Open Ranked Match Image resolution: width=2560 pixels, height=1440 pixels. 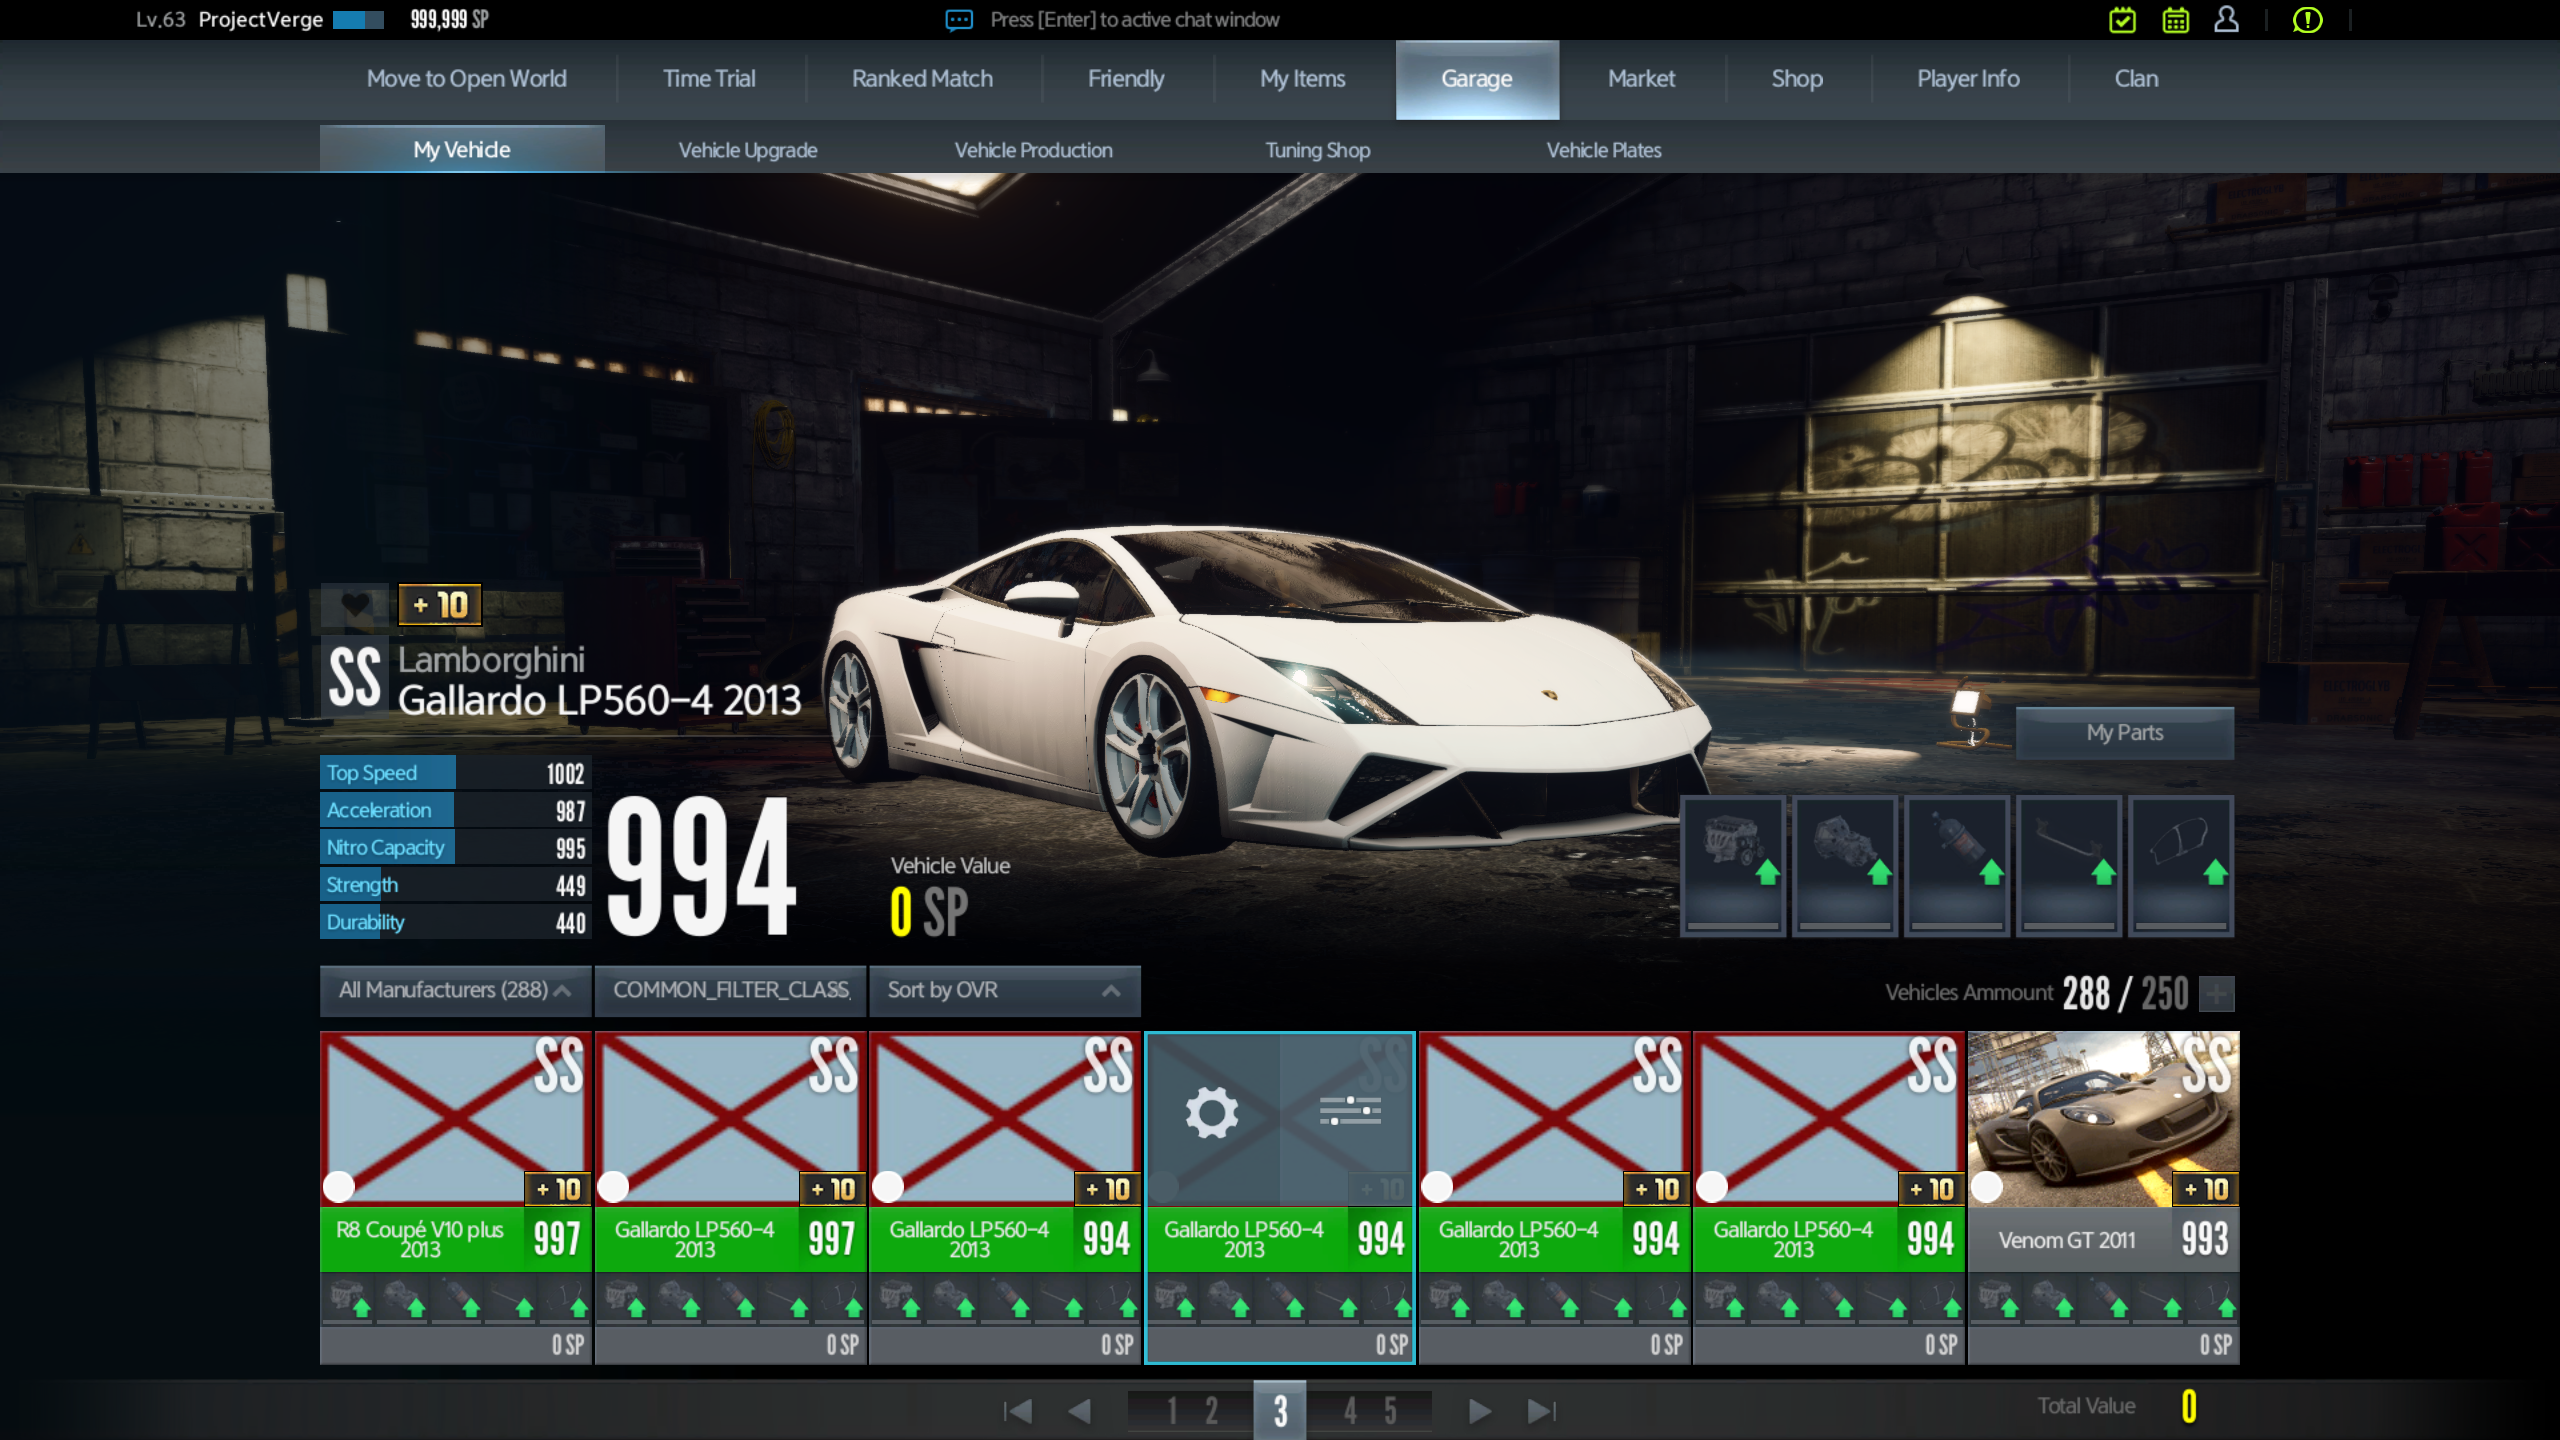(x=923, y=79)
